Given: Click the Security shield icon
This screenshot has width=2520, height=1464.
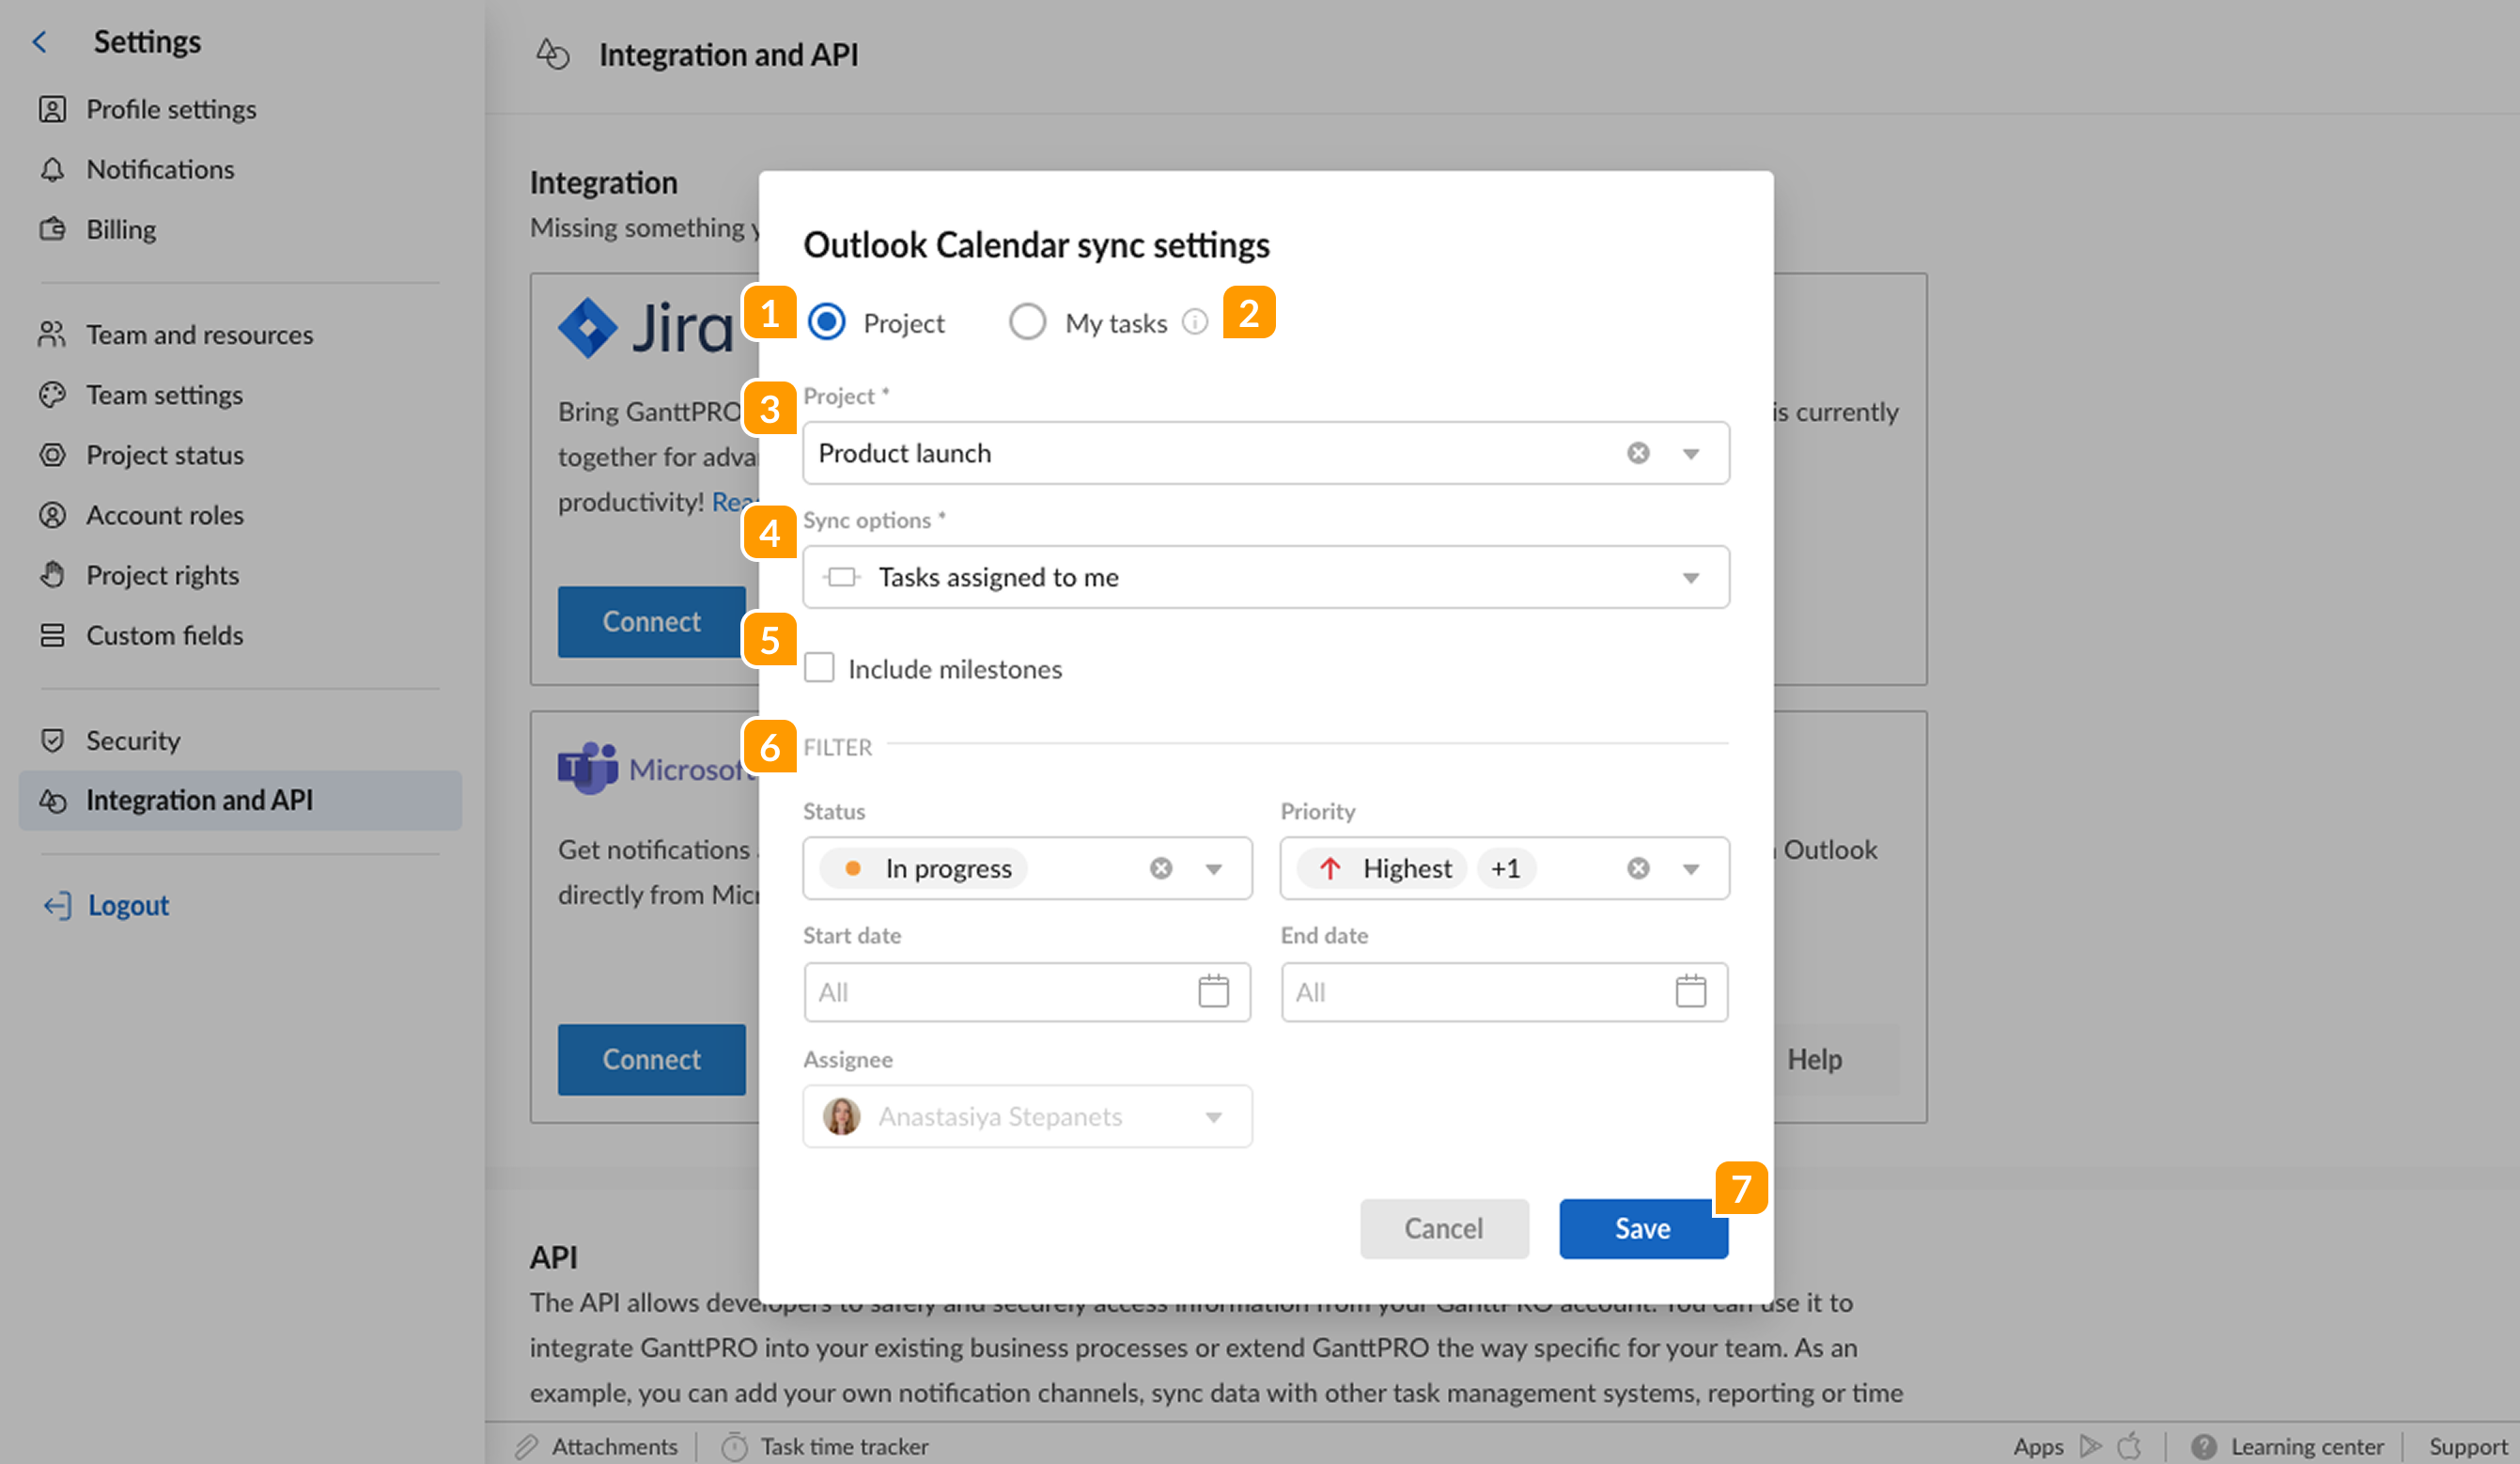Looking at the screenshot, I should pyautogui.click(x=54, y=740).
